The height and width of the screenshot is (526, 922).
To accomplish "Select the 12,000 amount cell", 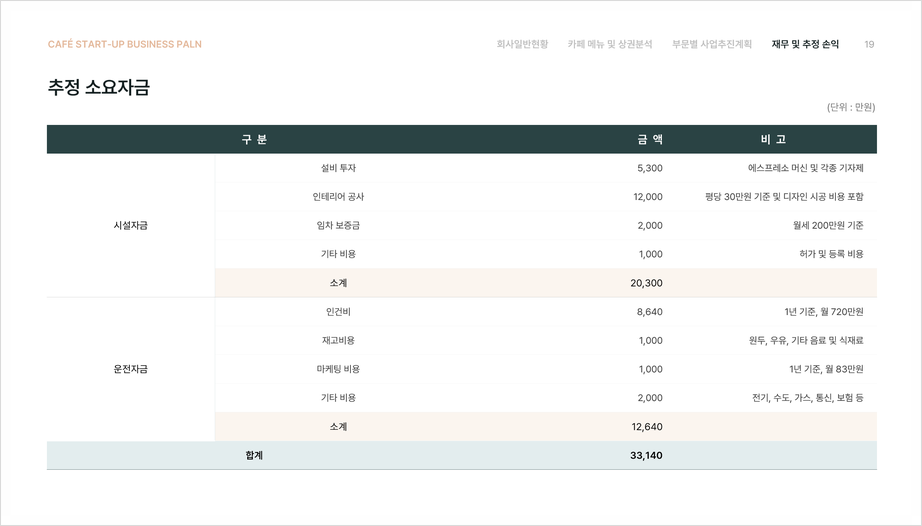I will tap(648, 197).
